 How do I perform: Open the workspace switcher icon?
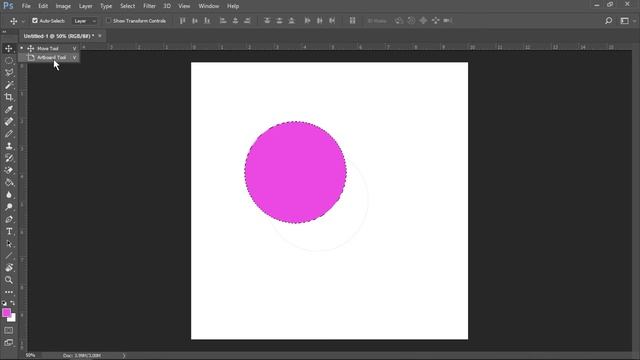coord(624,21)
